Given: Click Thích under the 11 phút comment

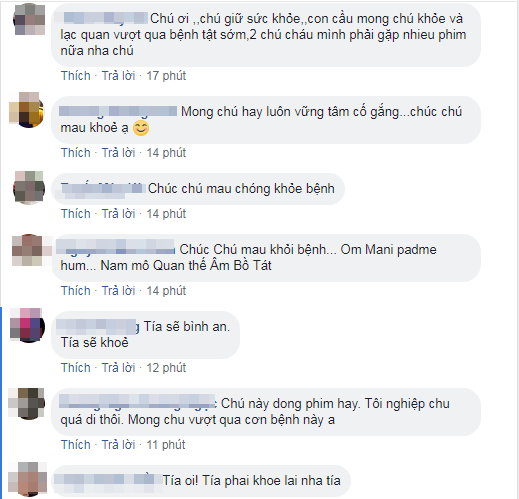Looking at the screenshot, I should pyautogui.click(x=76, y=445).
